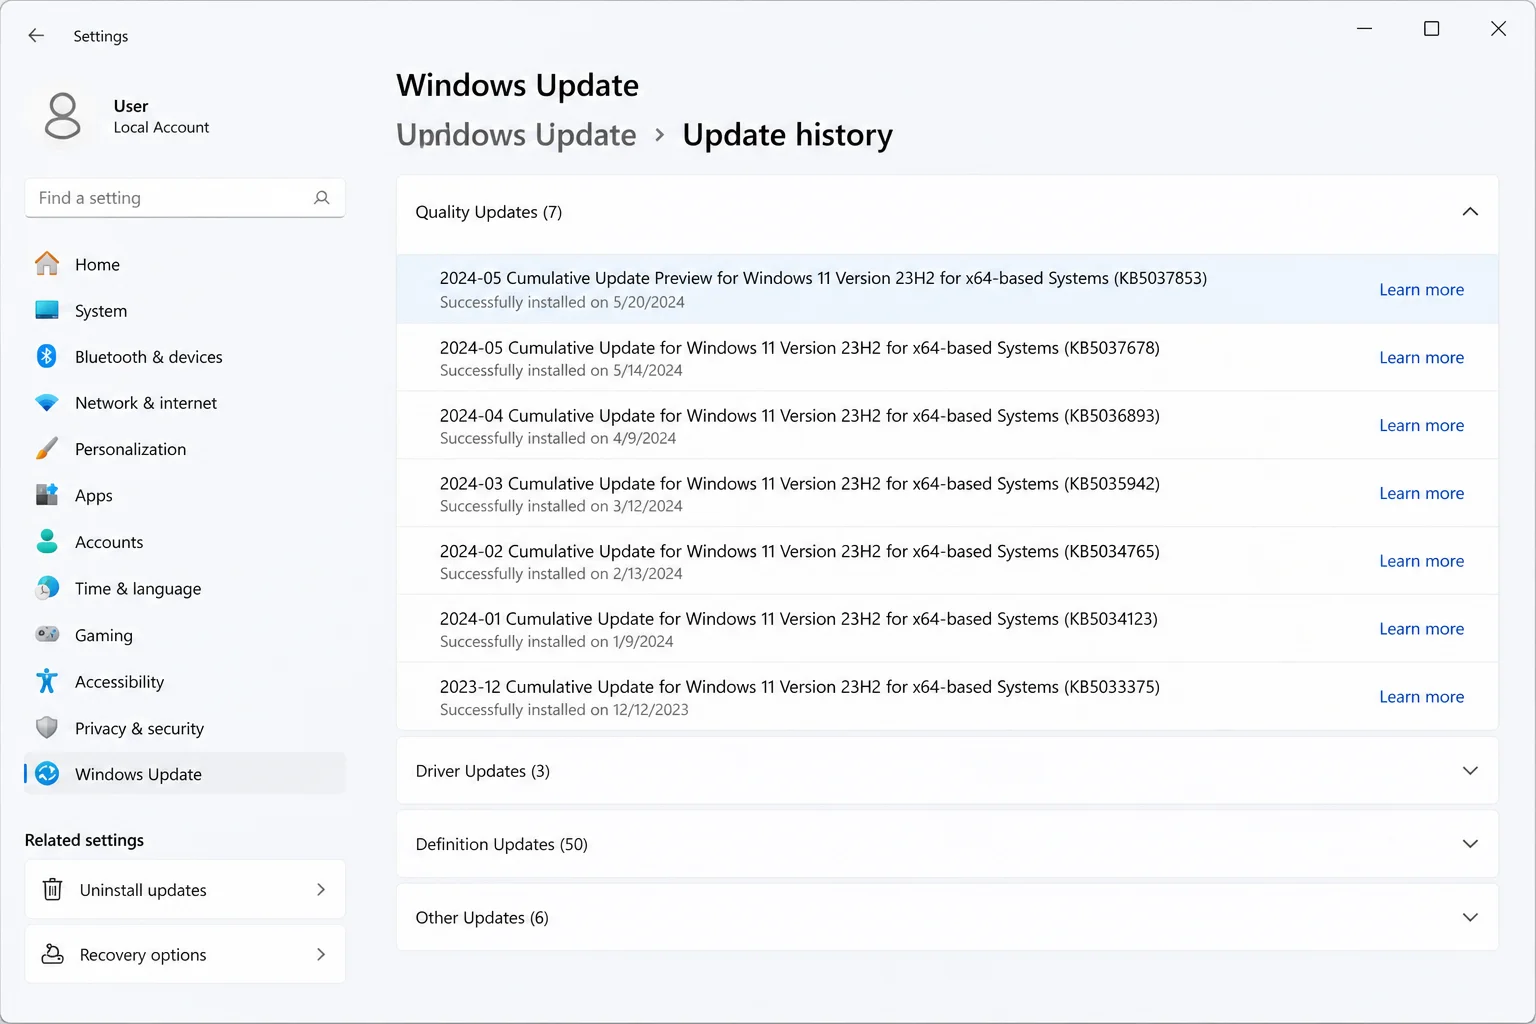
Task: Open the Uninstall updates arrow chevron
Action: [321, 889]
